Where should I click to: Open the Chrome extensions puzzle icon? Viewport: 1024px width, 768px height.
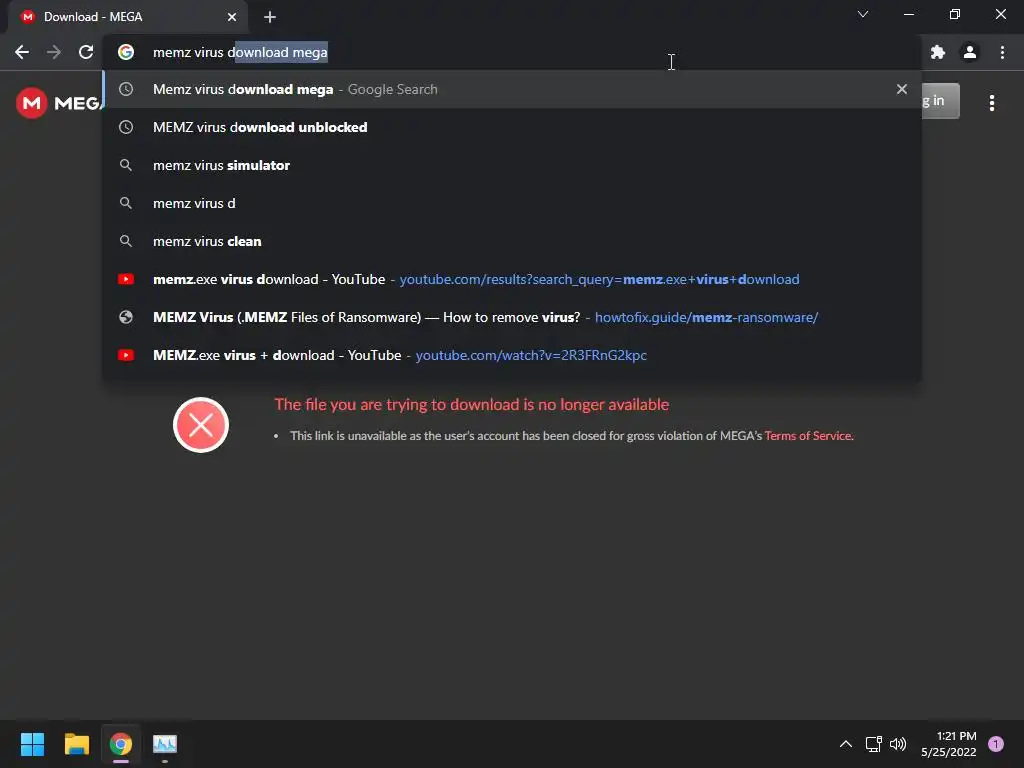click(x=938, y=52)
